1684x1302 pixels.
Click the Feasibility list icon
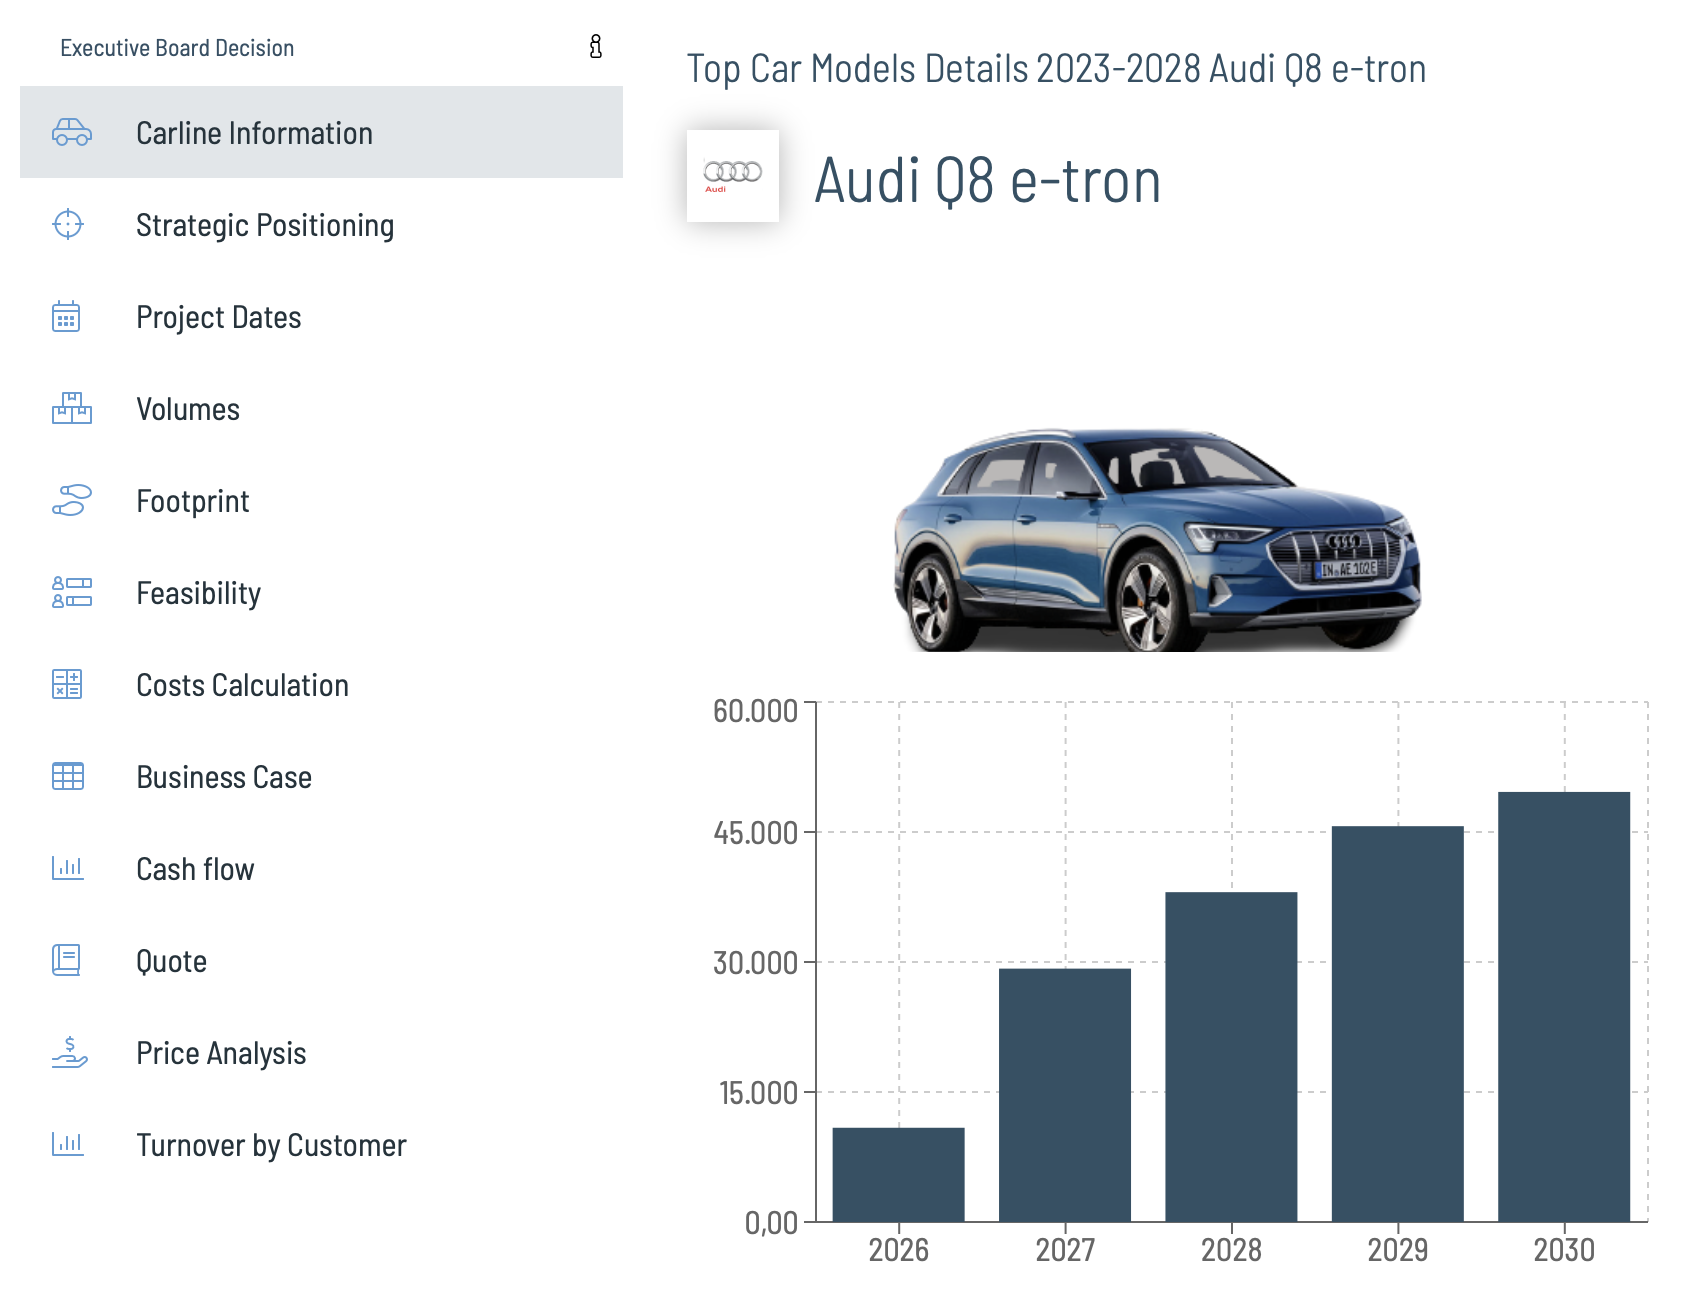pos(72,592)
